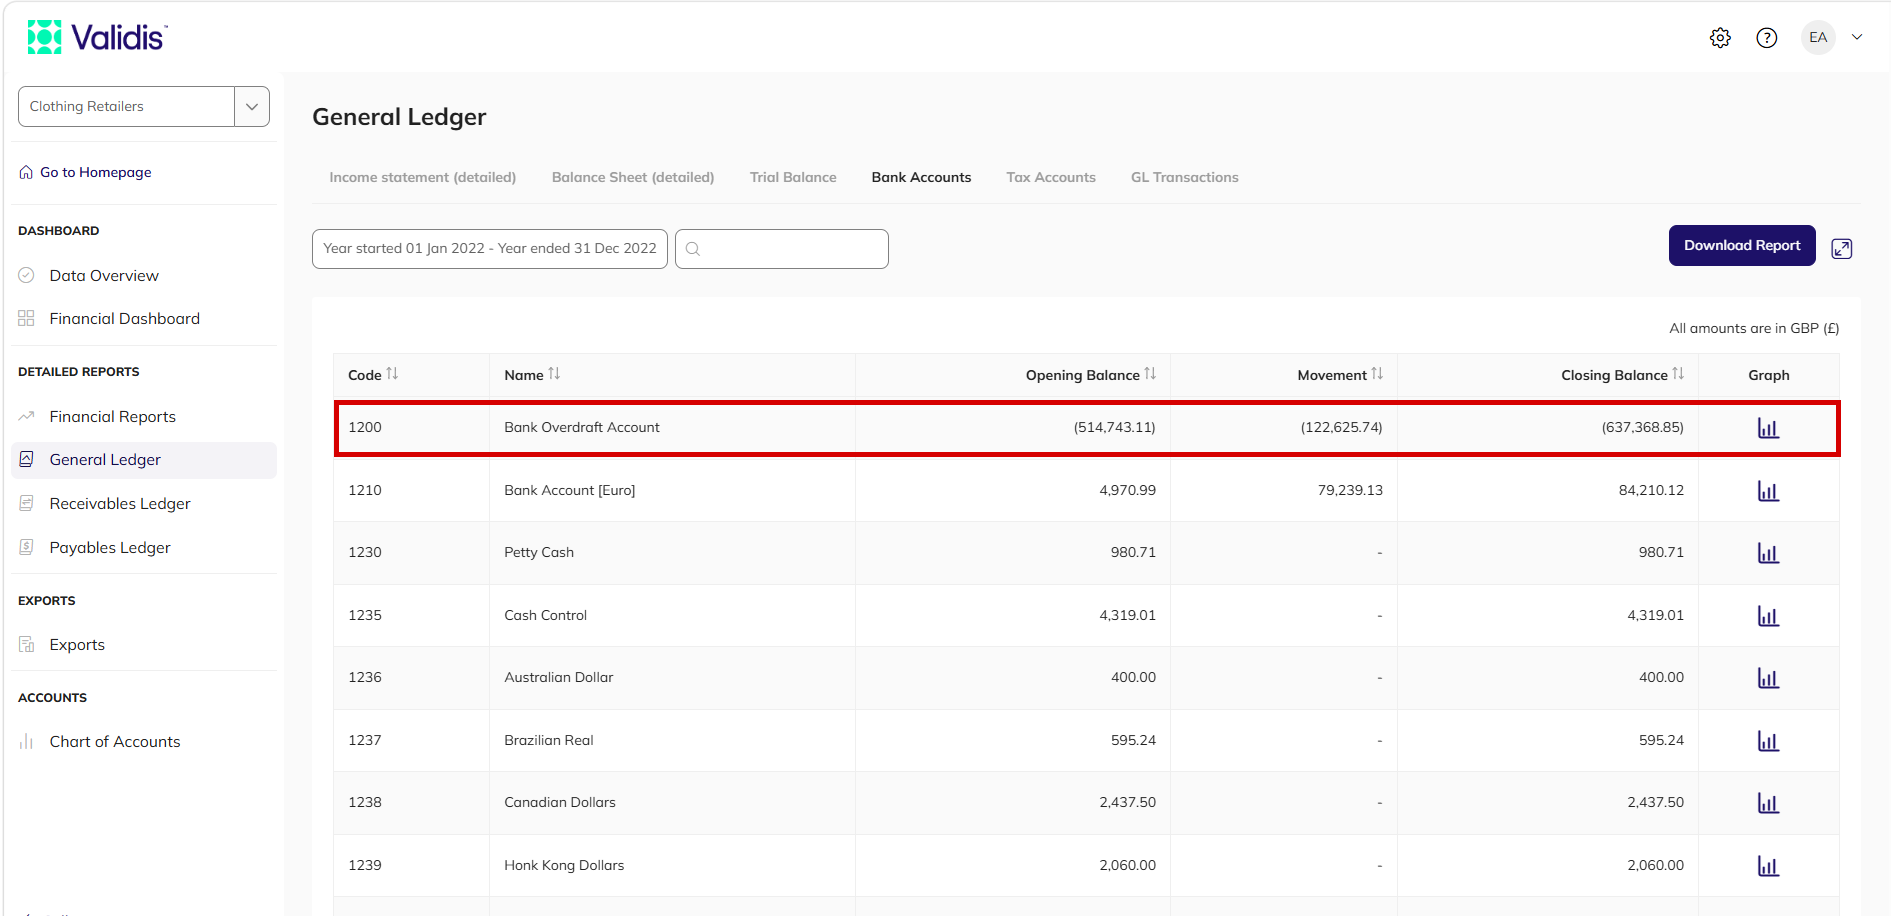Sort table by Closing Balance column

coord(1678,374)
